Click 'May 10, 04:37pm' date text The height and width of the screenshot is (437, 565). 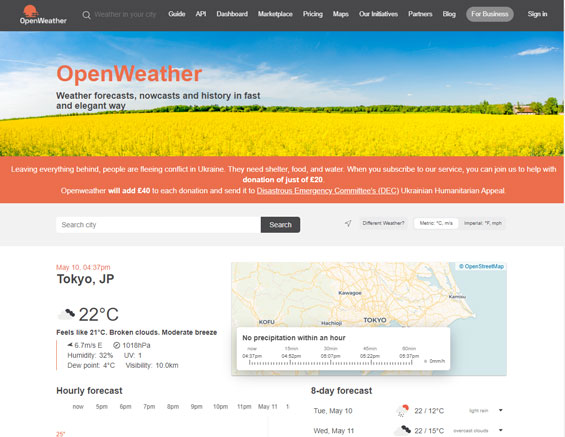[x=83, y=267]
